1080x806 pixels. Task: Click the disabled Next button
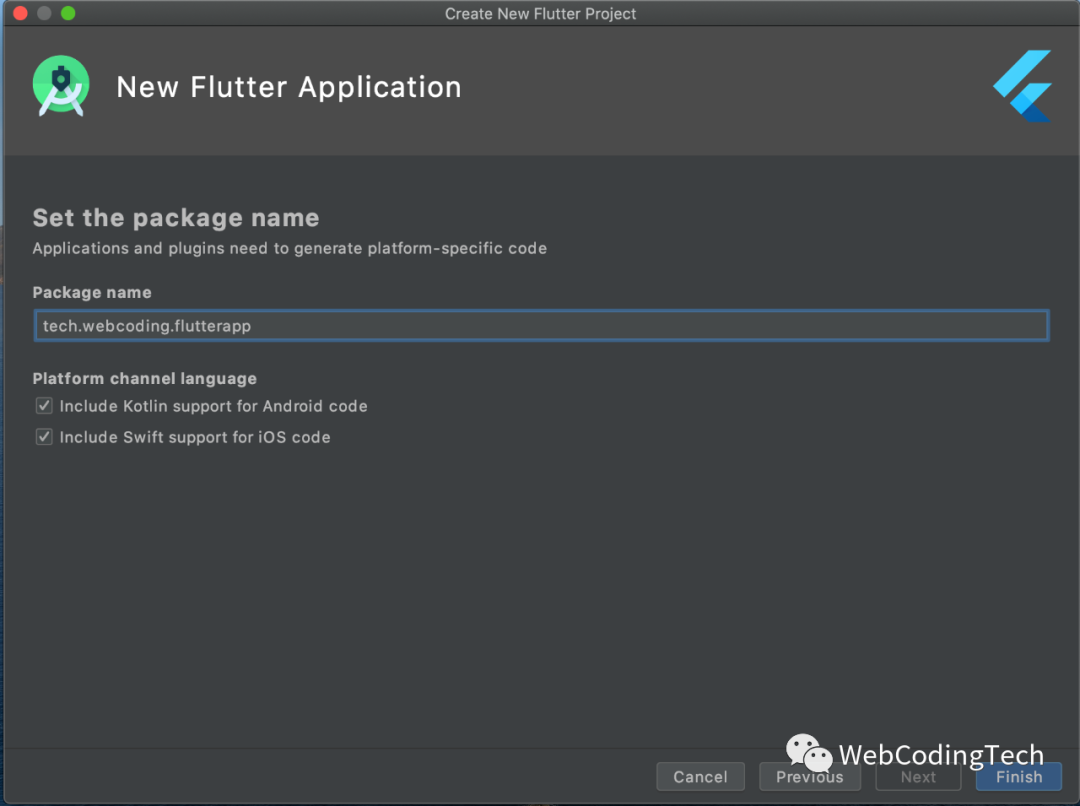coord(918,776)
